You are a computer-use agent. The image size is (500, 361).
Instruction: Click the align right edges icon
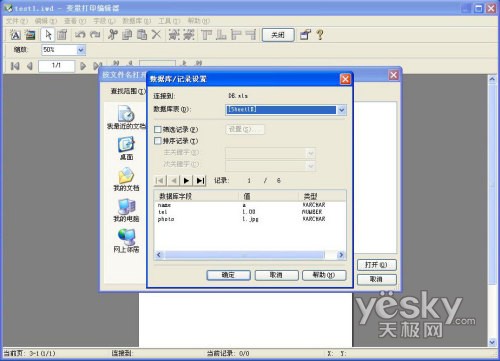250,35
